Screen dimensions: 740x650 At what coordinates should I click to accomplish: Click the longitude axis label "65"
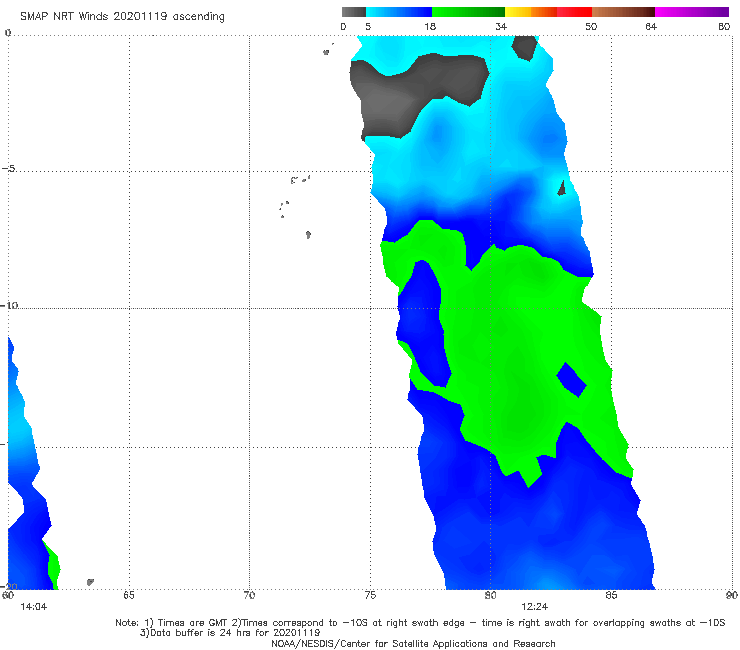(x=129, y=595)
